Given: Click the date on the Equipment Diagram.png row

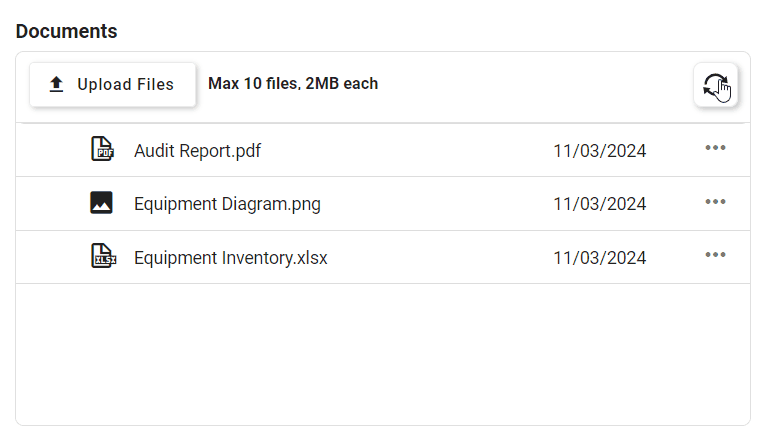Looking at the screenshot, I should point(599,204).
